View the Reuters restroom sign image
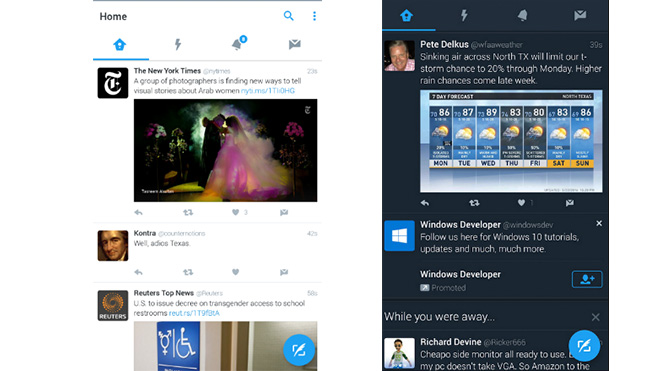Viewport: 660px width, 371px height. coord(225,346)
